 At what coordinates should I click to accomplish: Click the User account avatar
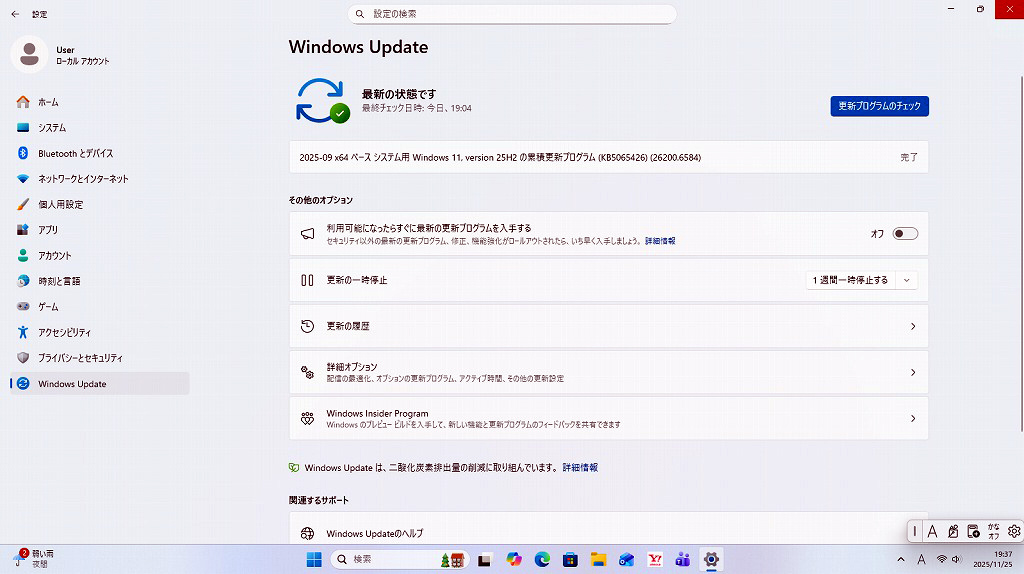(29, 54)
